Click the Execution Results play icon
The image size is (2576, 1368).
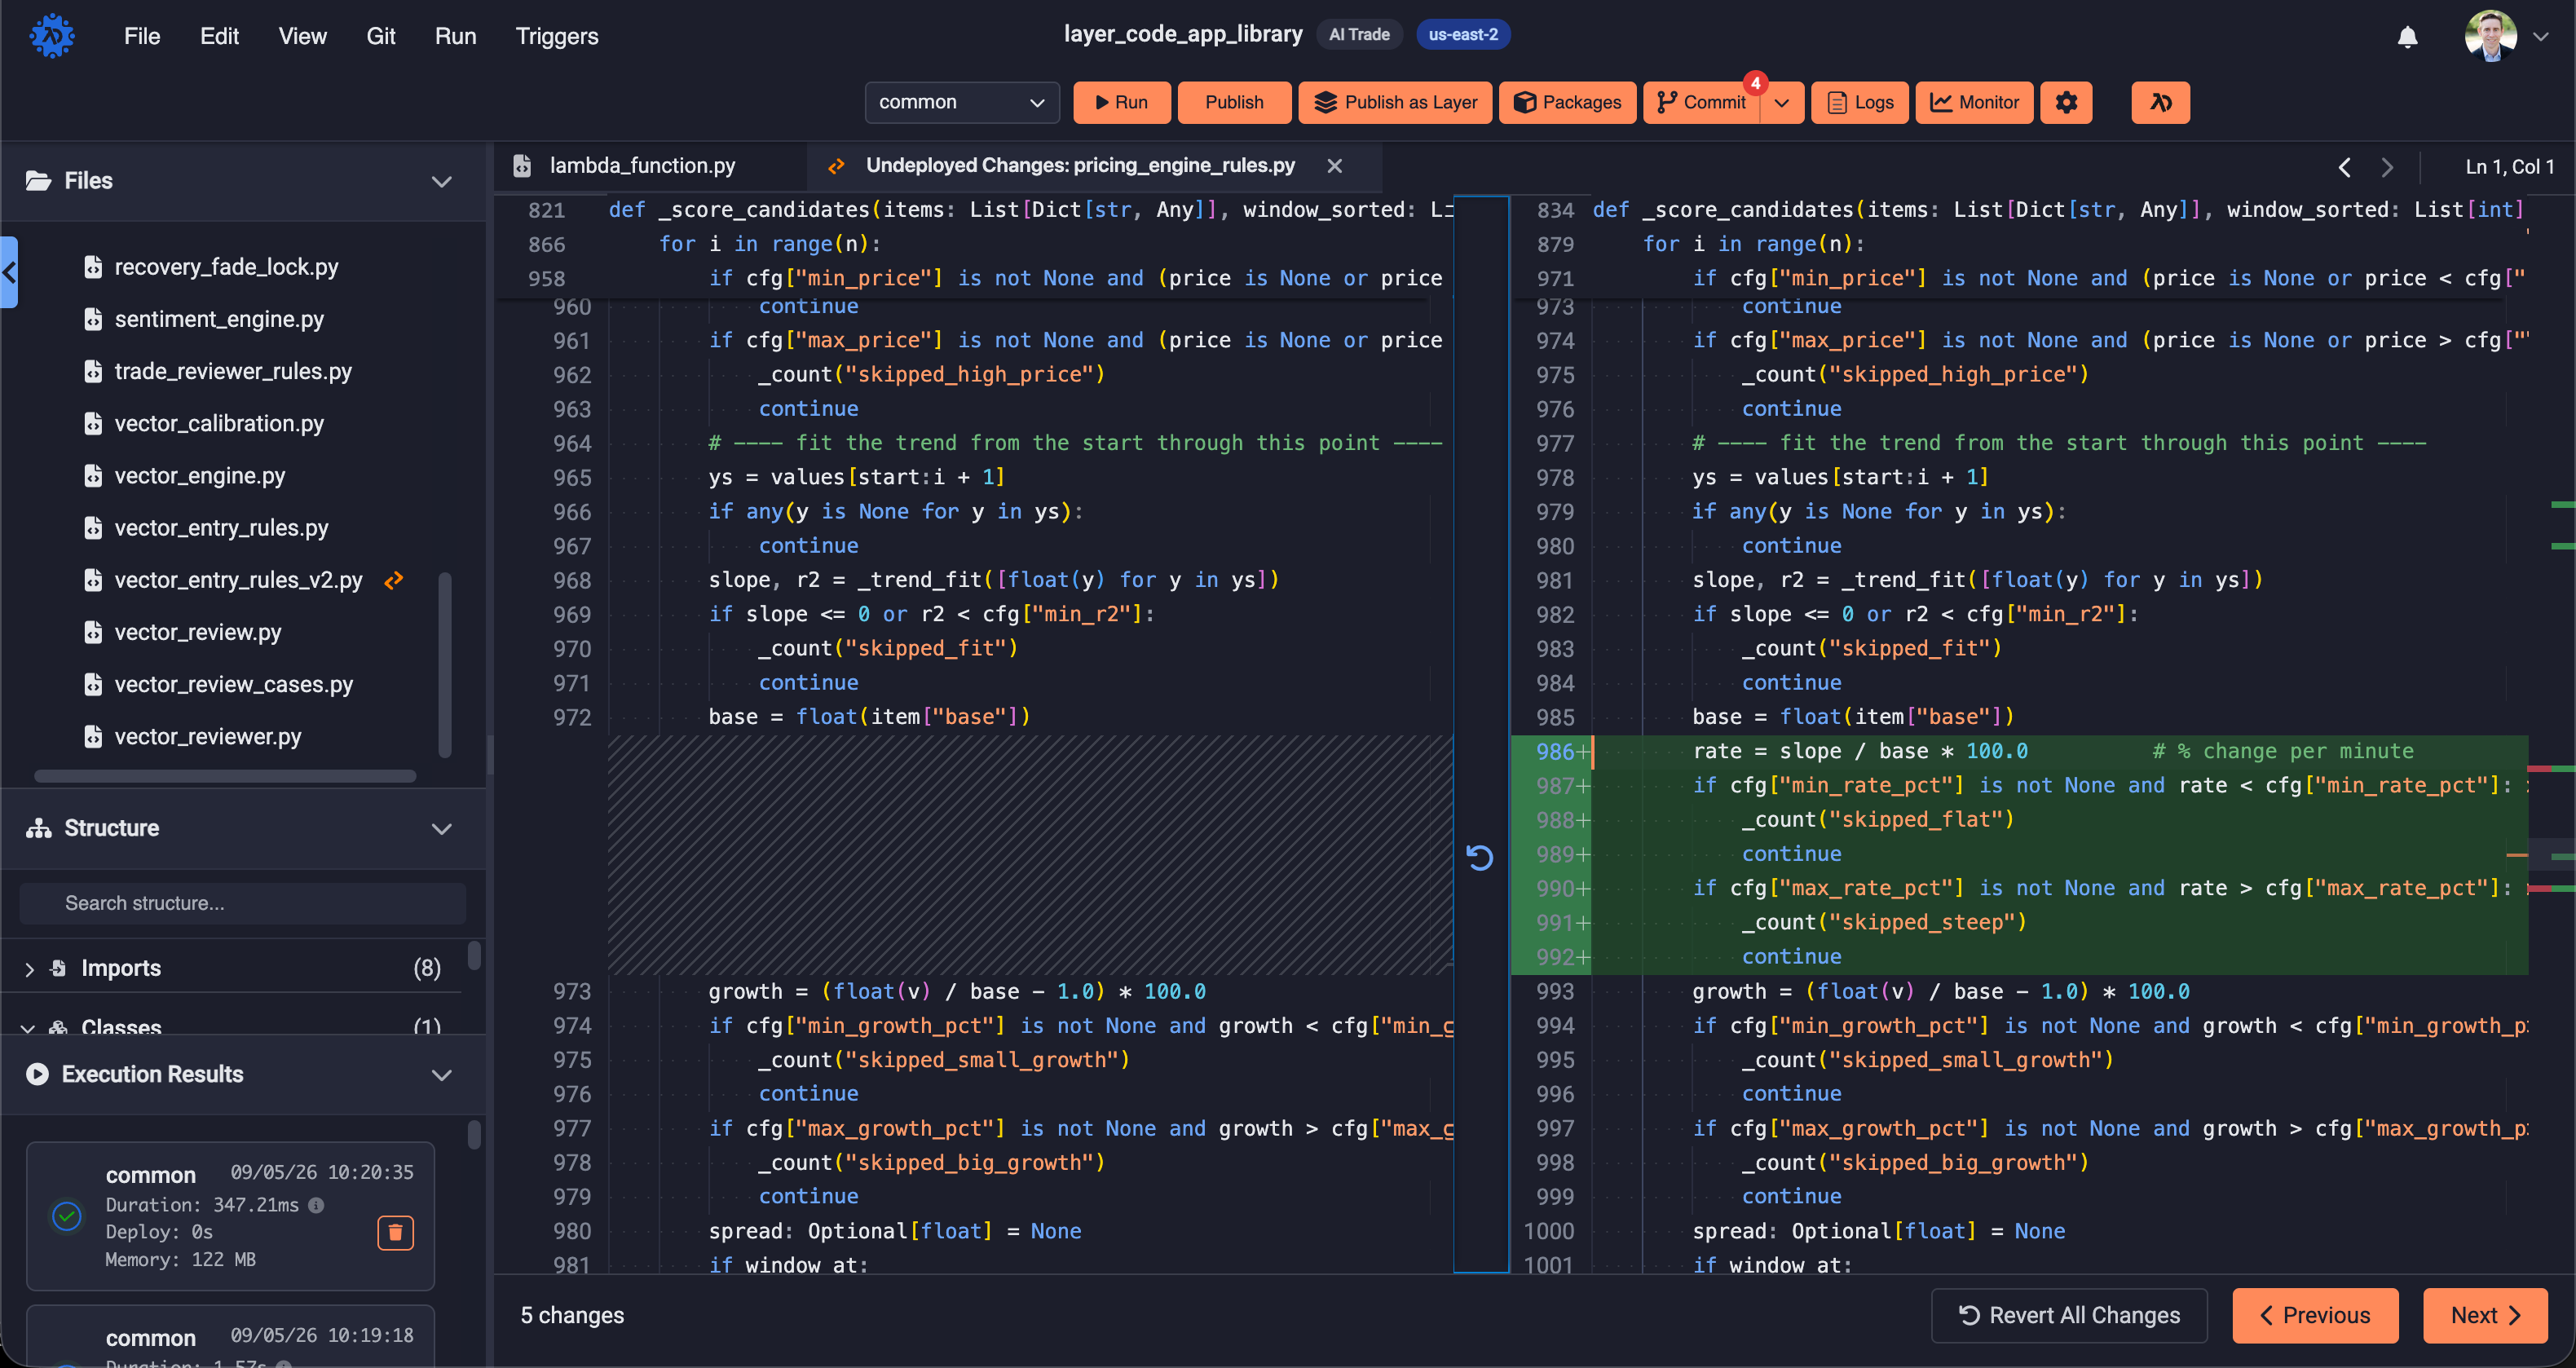click(x=37, y=1074)
